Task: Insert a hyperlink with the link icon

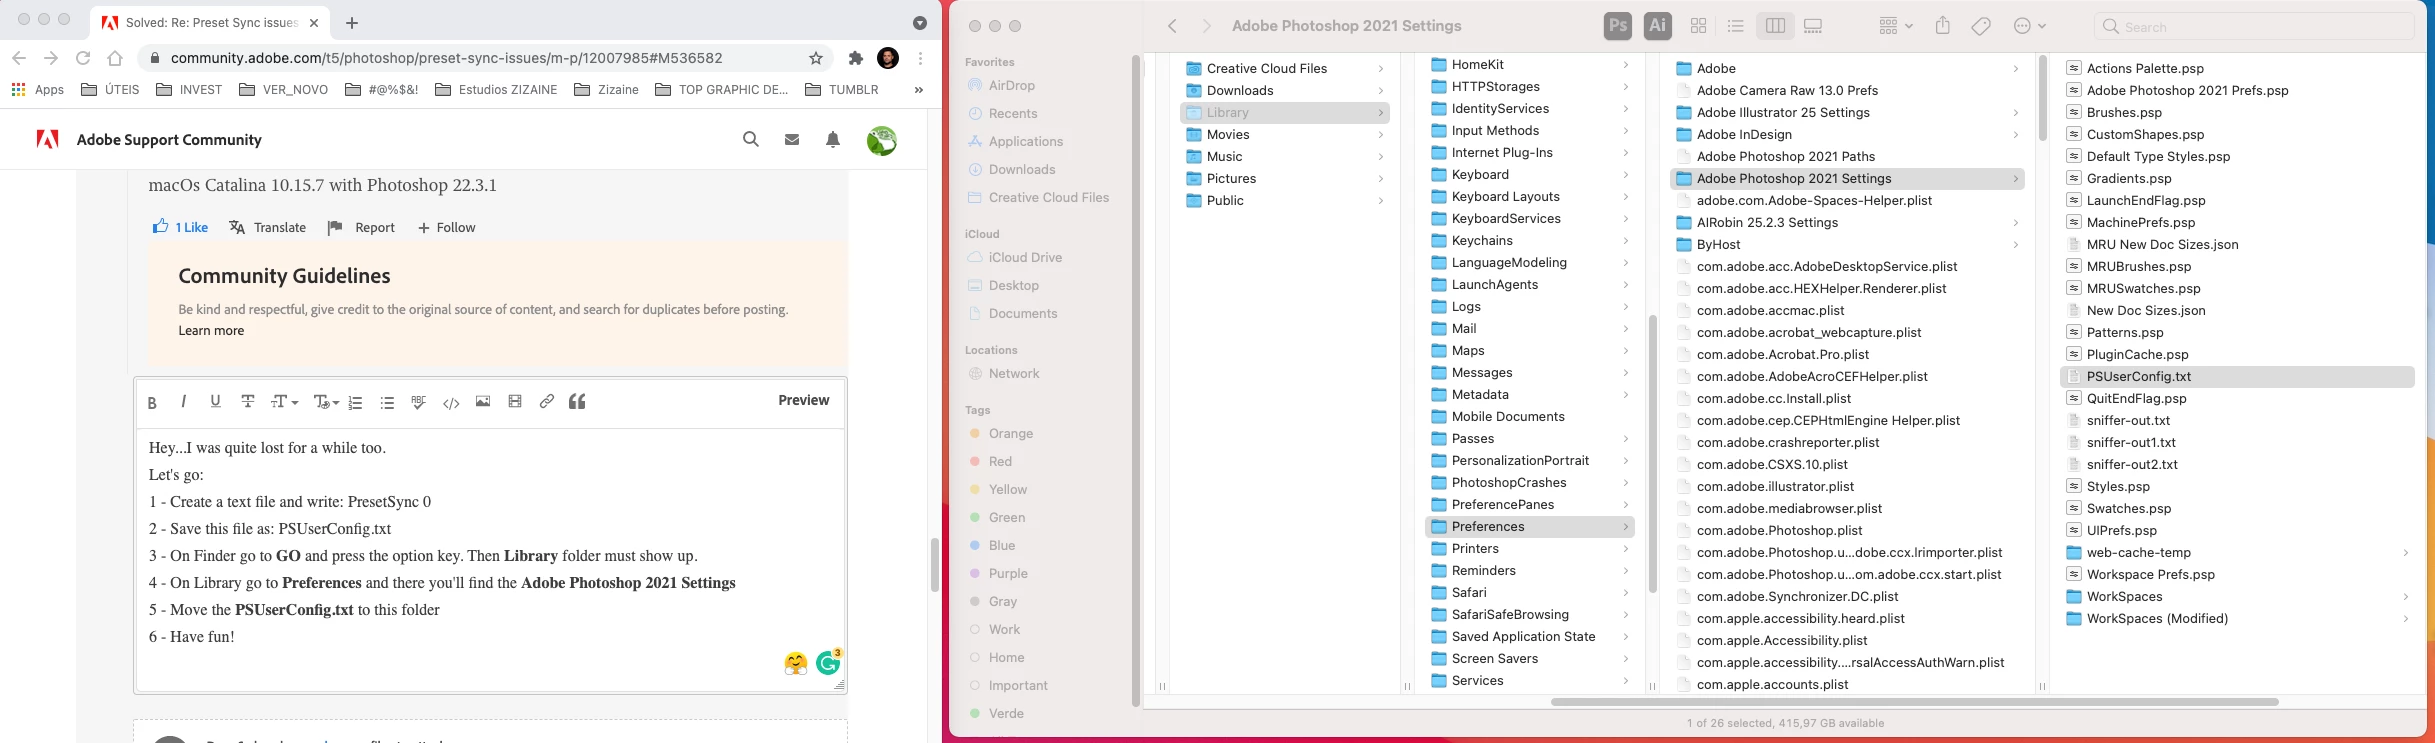Action: coord(546,401)
